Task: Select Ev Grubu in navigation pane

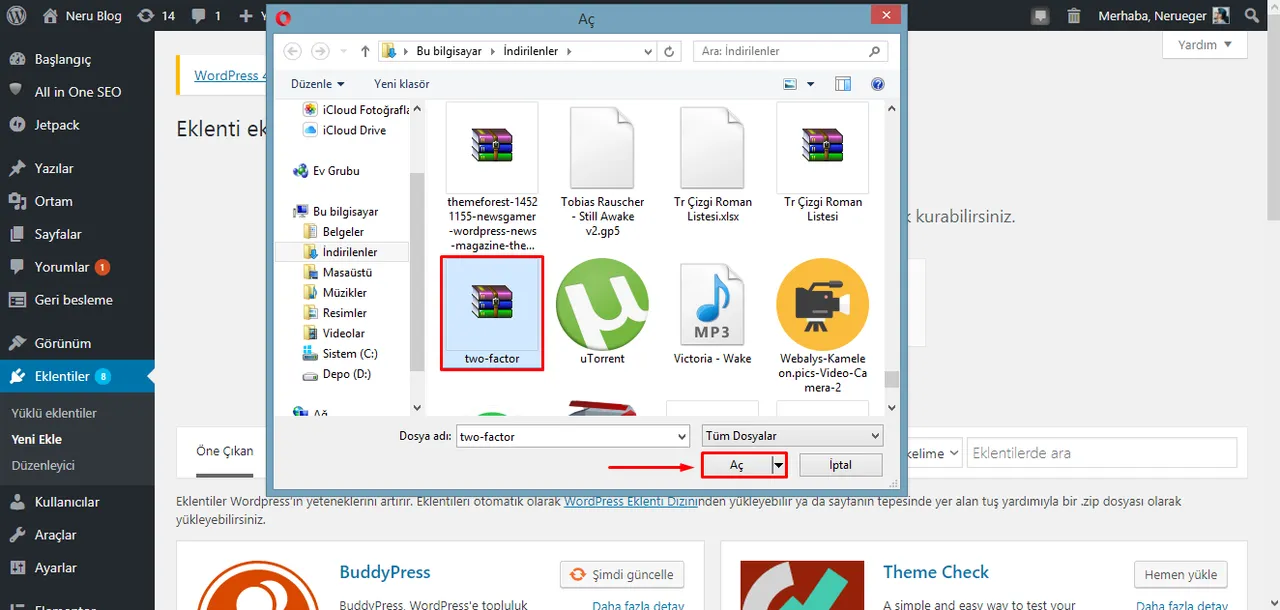Action: 326,171
